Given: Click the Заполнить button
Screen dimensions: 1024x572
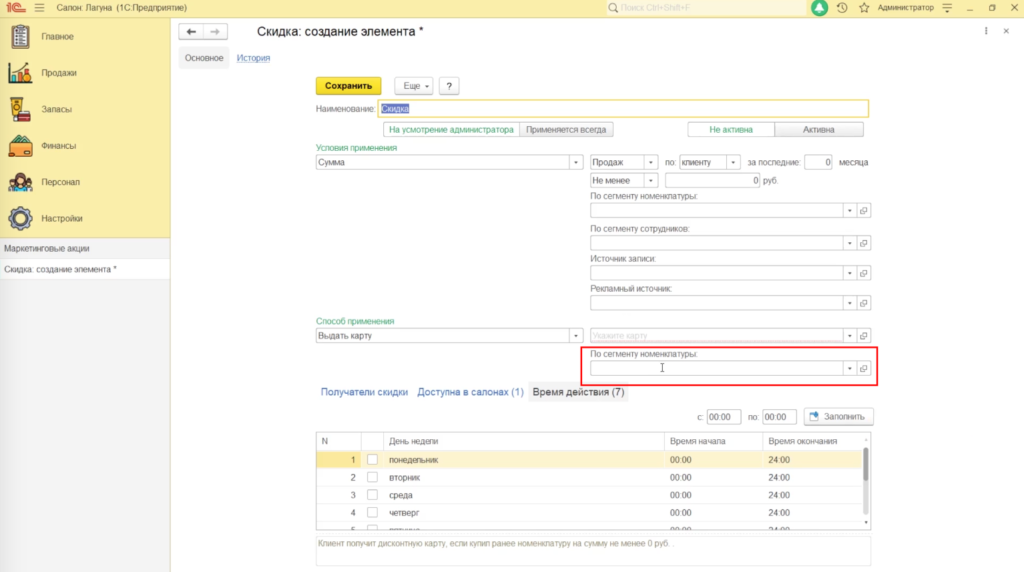Looking at the screenshot, I should click(x=838, y=417).
